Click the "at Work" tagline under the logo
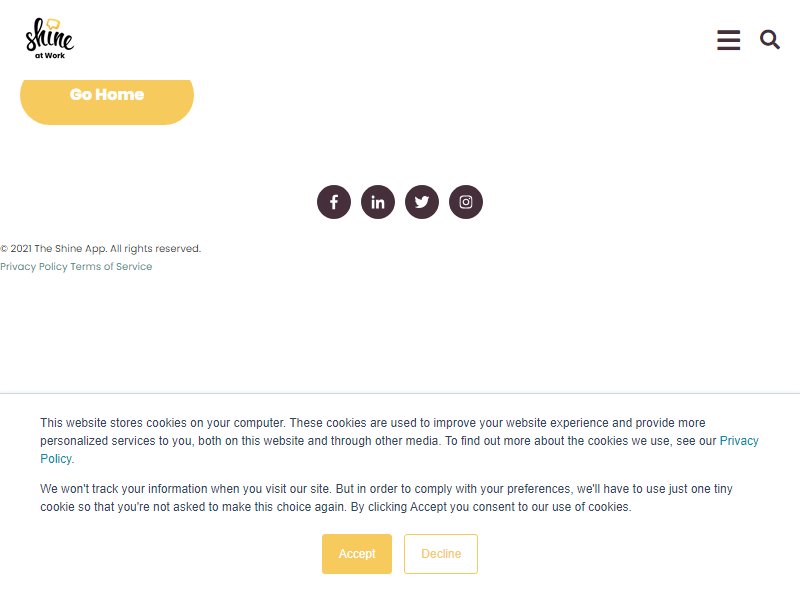This screenshot has height=600, width=800. click(x=49, y=56)
